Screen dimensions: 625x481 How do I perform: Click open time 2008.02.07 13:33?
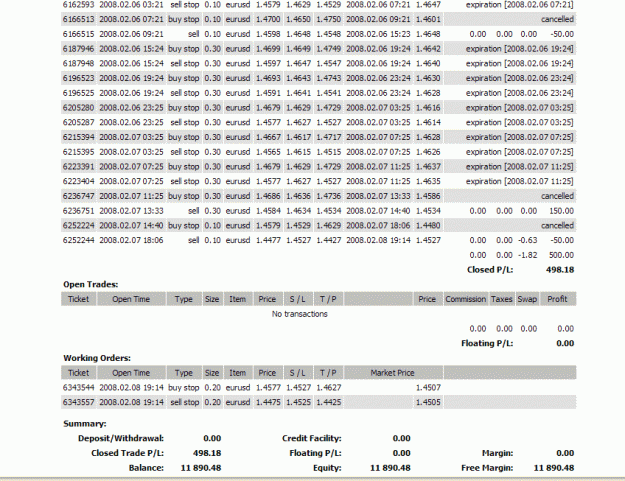pyautogui.click(x=131, y=211)
